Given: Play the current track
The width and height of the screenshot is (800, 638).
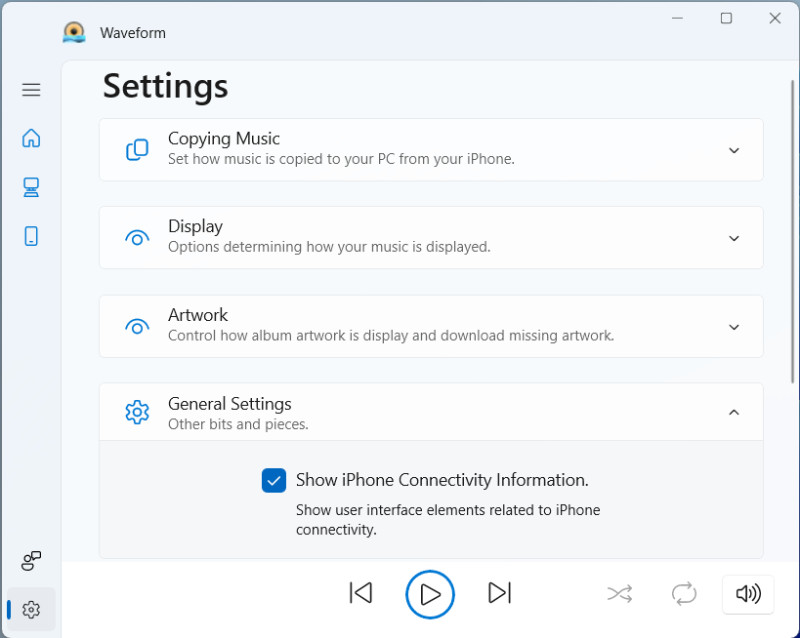Looking at the screenshot, I should point(430,594).
